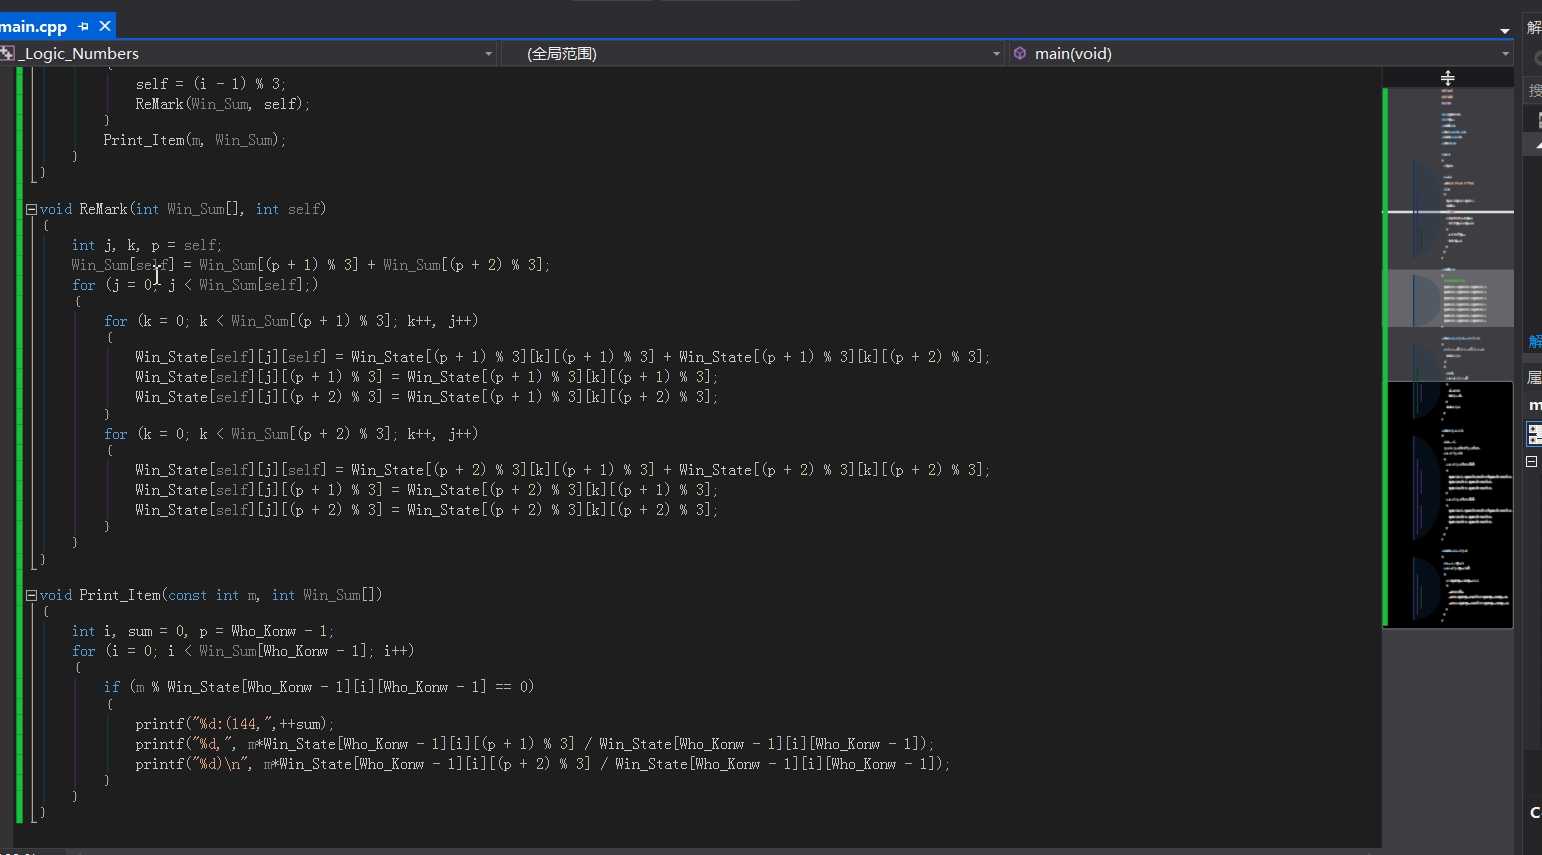Click the printf("%d)\n" output line

click(x=543, y=764)
